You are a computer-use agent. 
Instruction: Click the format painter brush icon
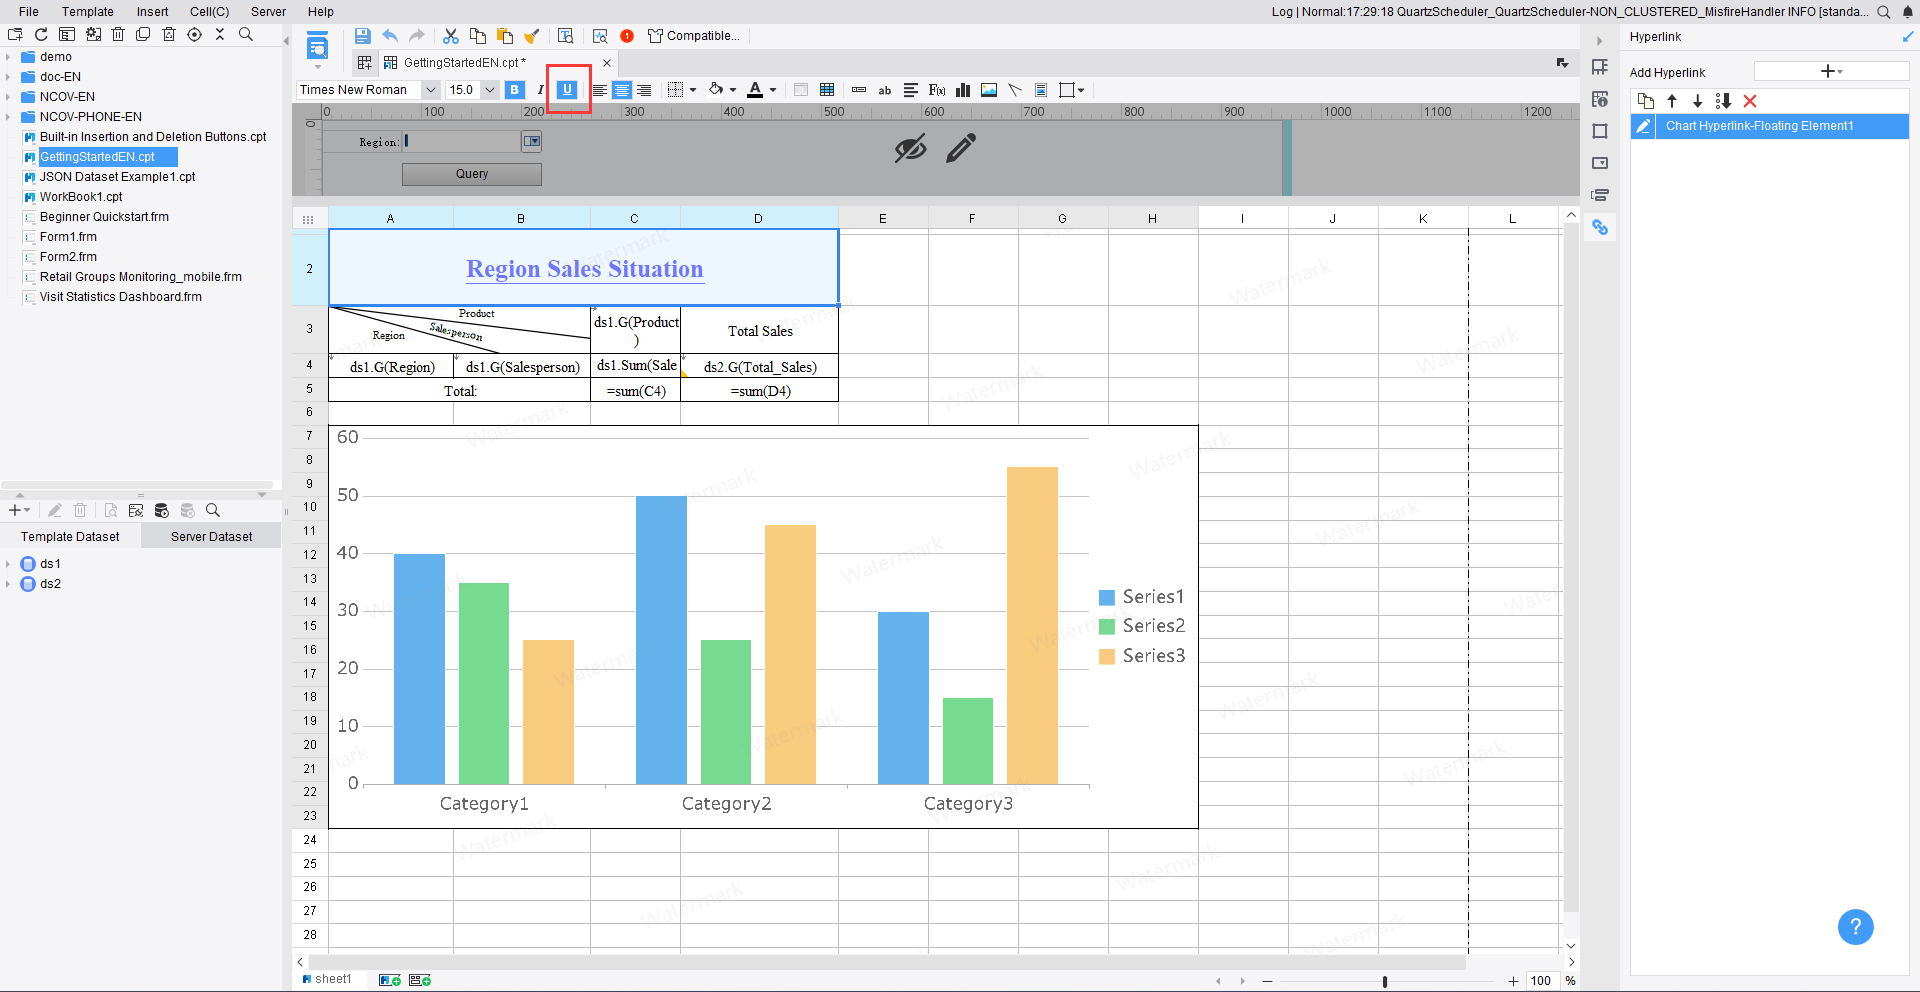tap(532, 36)
